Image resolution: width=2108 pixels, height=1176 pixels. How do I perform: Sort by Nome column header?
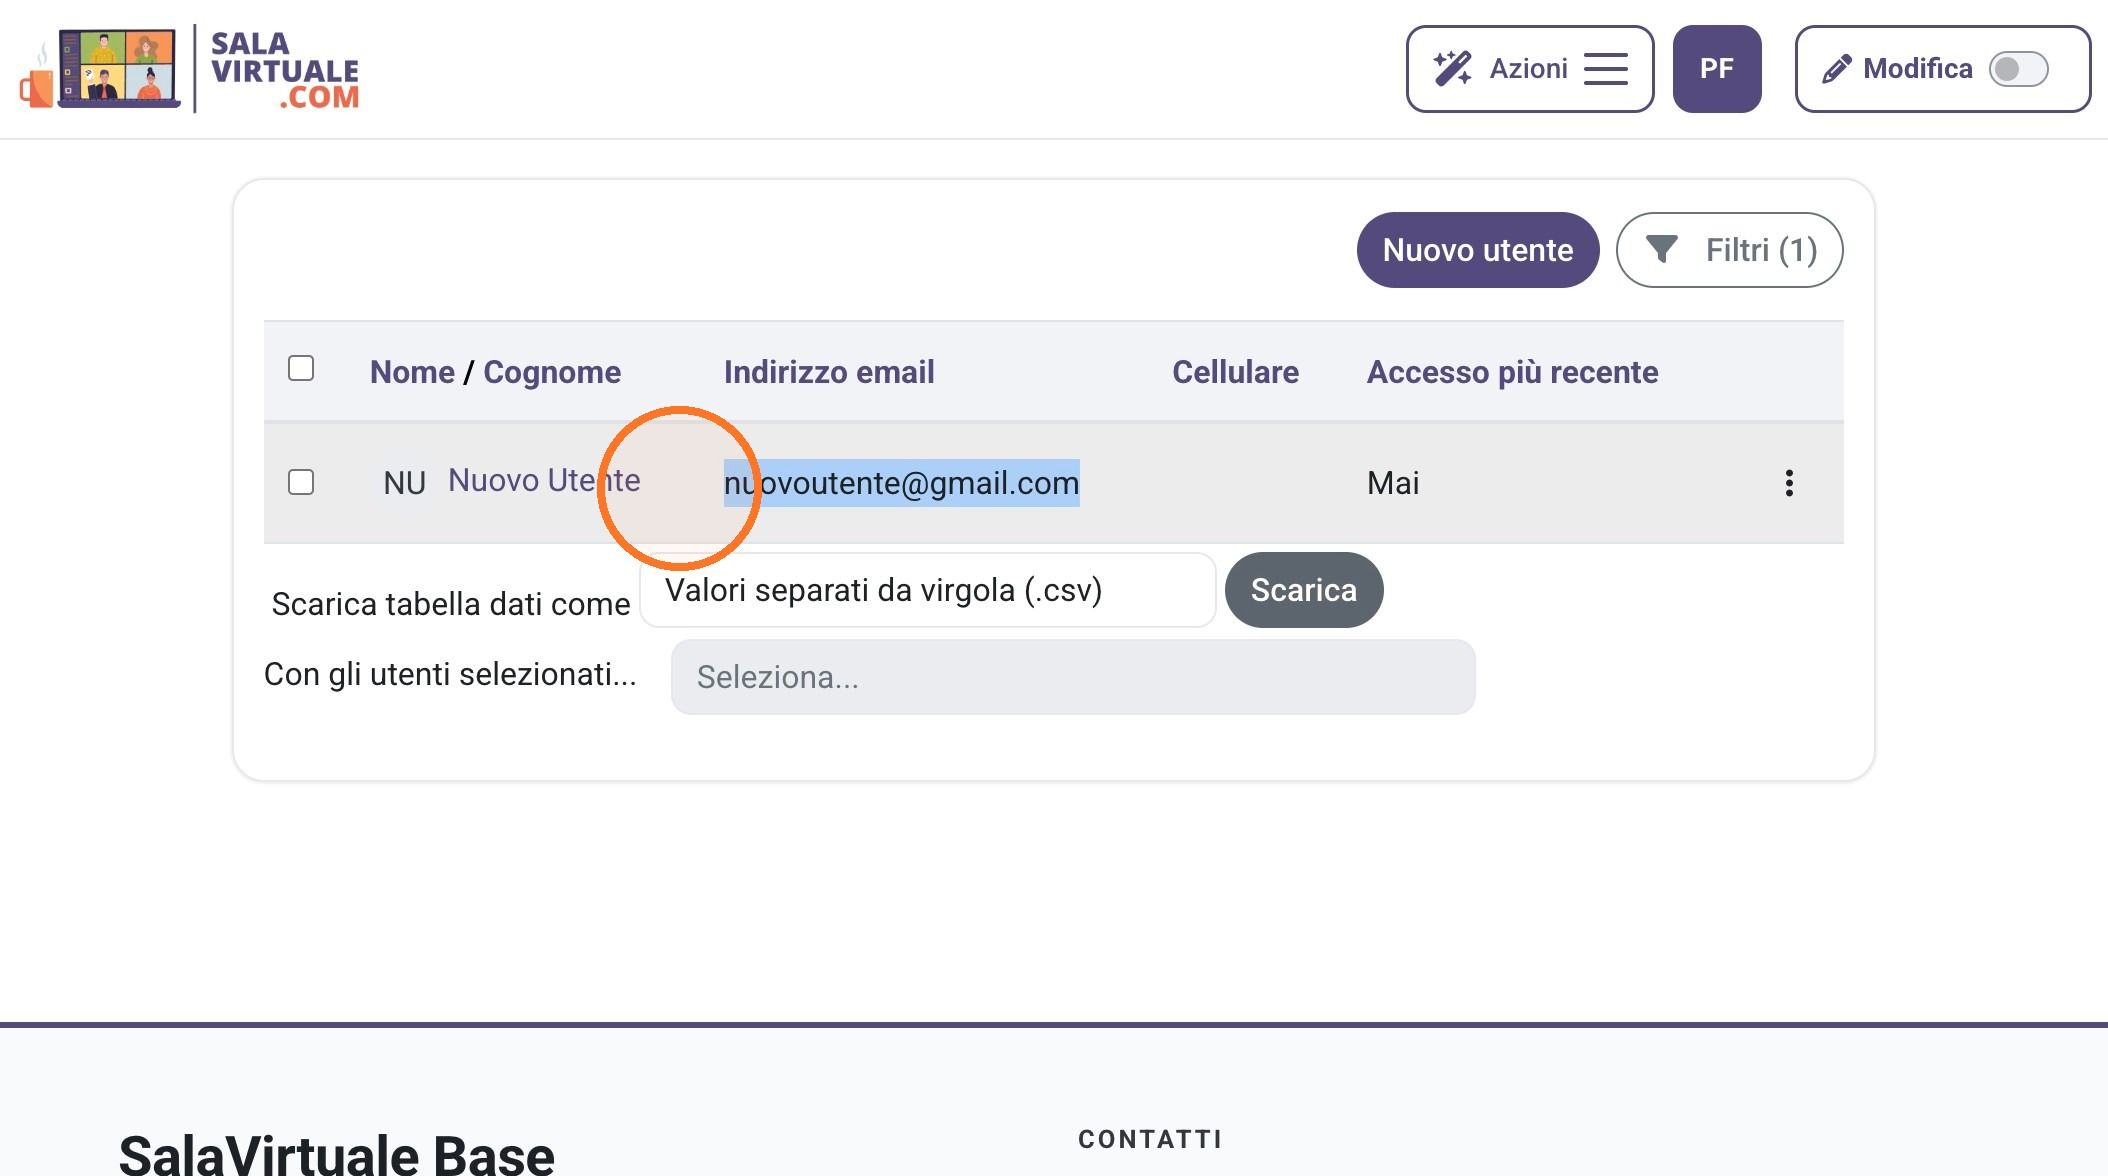coord(412,372)
